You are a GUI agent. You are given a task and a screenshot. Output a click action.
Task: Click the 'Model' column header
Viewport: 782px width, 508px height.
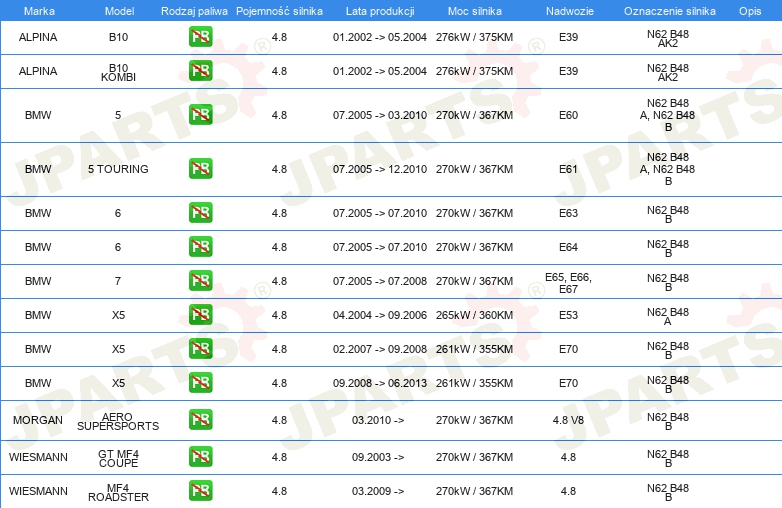119,11
